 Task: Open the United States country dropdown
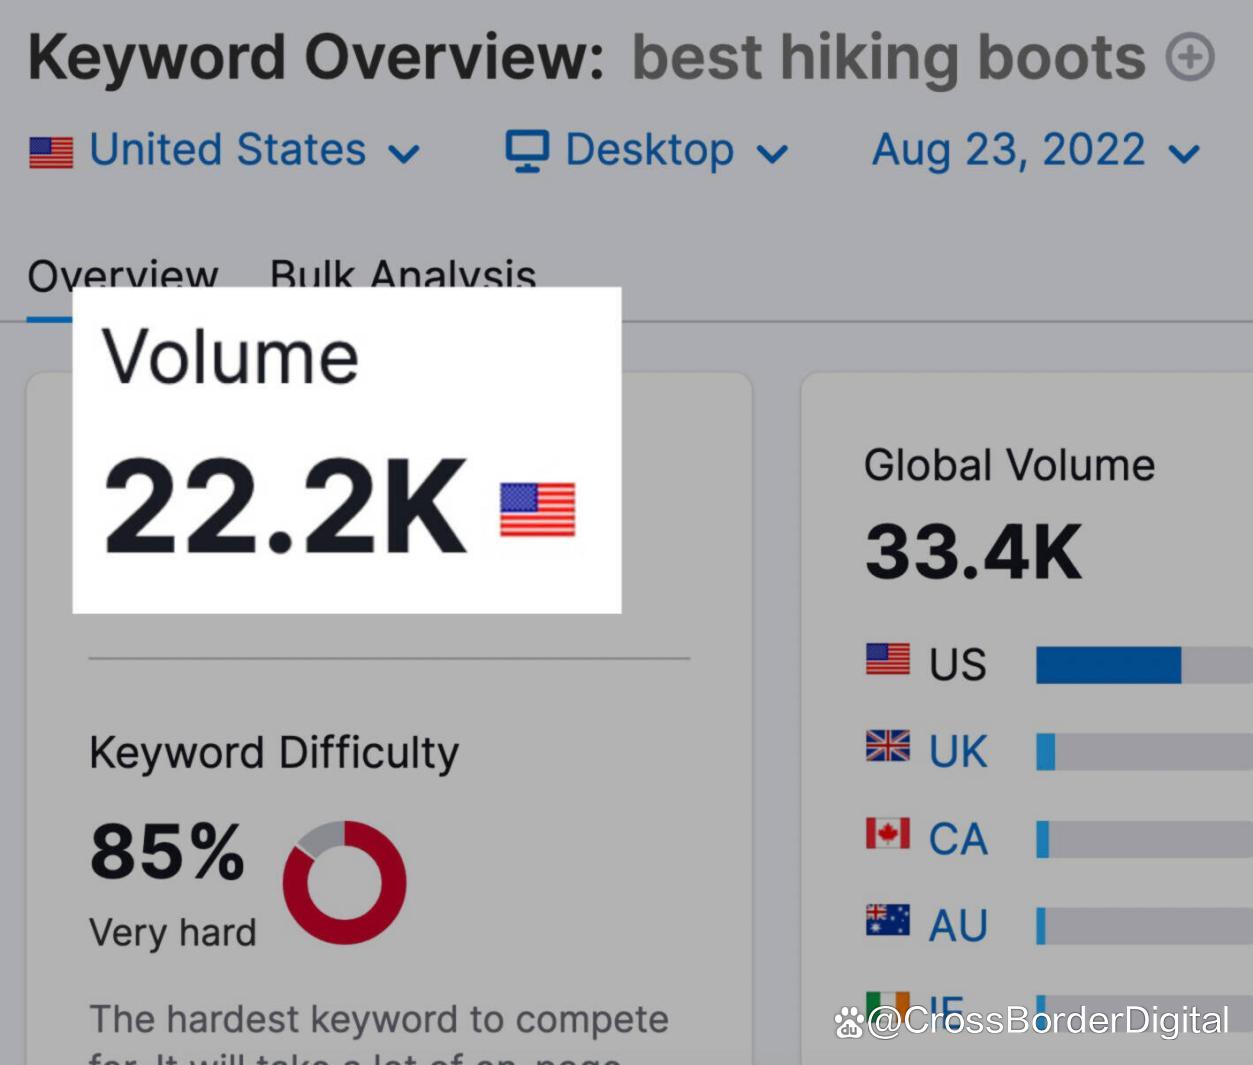pos(227,151)
